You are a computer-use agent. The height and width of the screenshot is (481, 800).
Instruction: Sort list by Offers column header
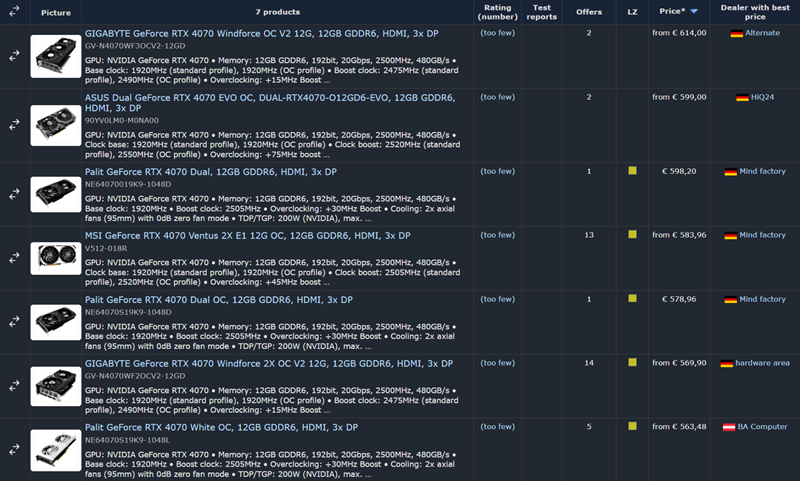[589, 12]
